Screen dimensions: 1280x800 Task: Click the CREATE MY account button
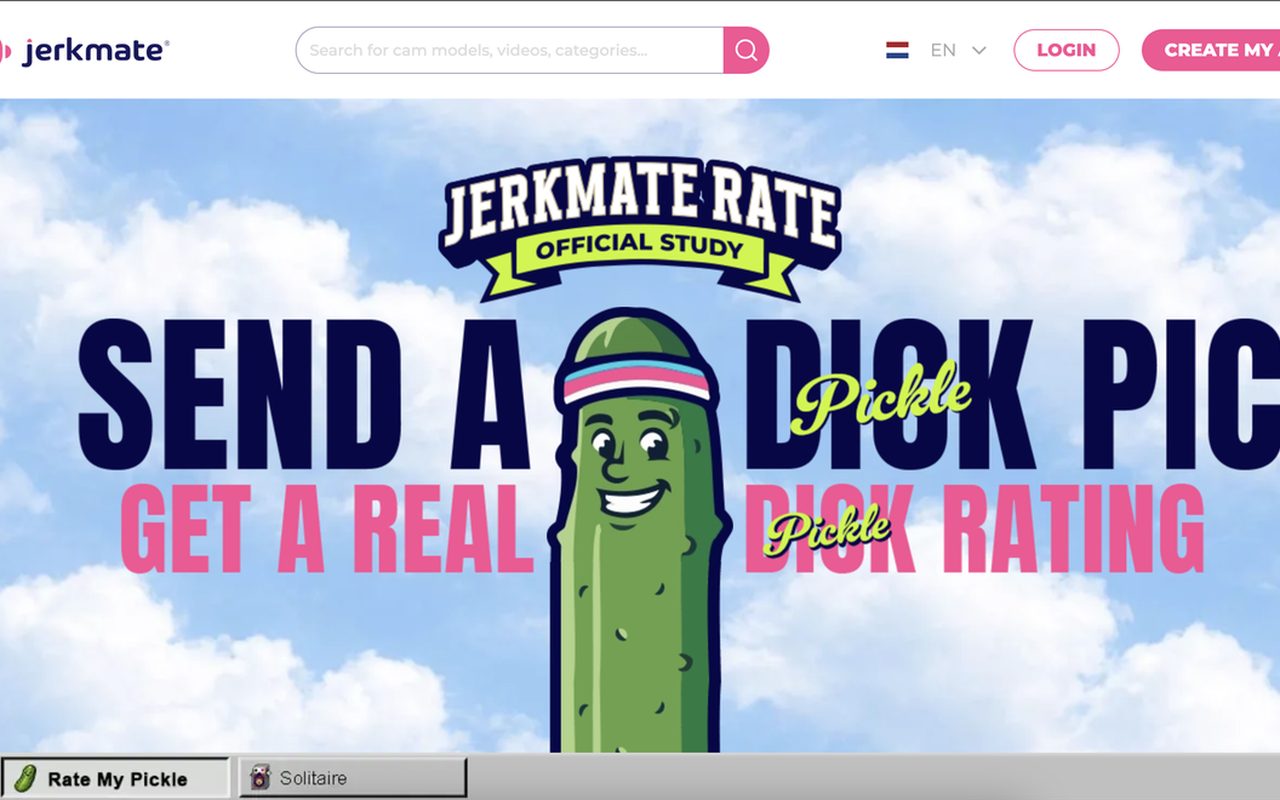pos(1211,50)
